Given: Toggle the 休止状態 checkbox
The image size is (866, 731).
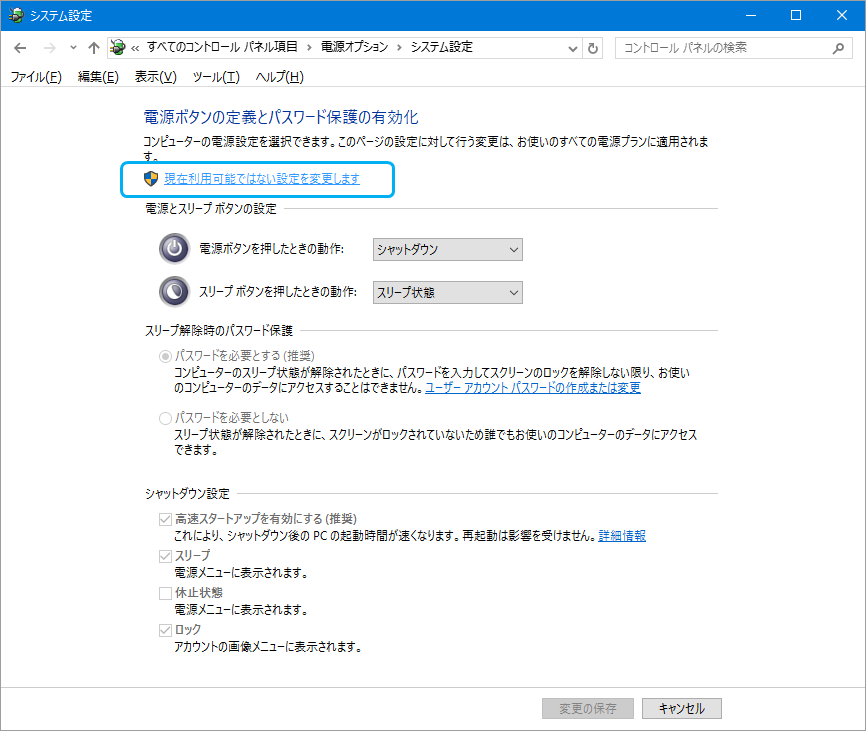Looking at the screenshot, I should [165, 593].
